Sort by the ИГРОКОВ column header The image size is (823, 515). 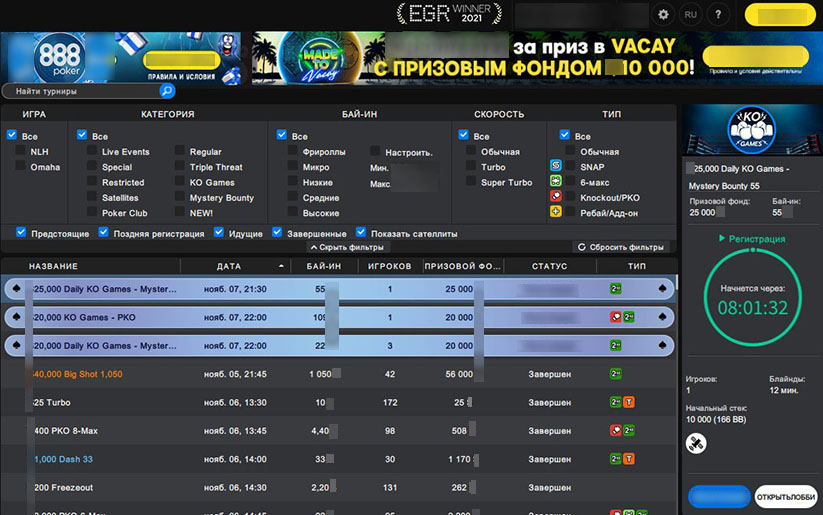click(x=389, y=266)
